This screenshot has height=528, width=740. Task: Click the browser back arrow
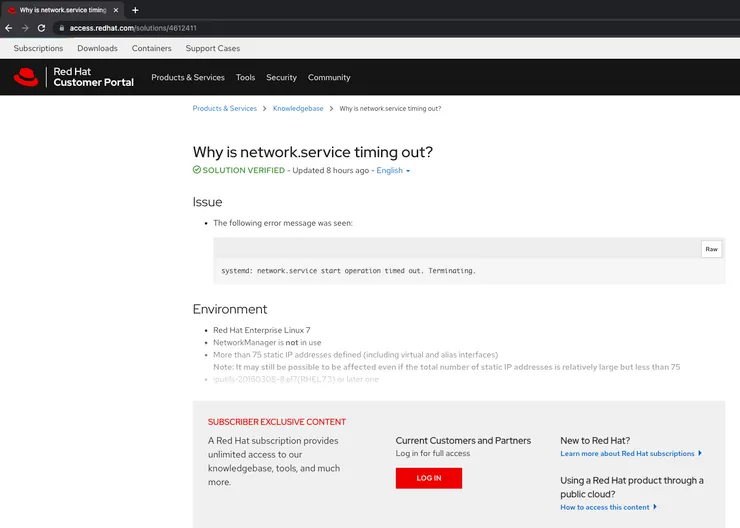tap(8, 28)
